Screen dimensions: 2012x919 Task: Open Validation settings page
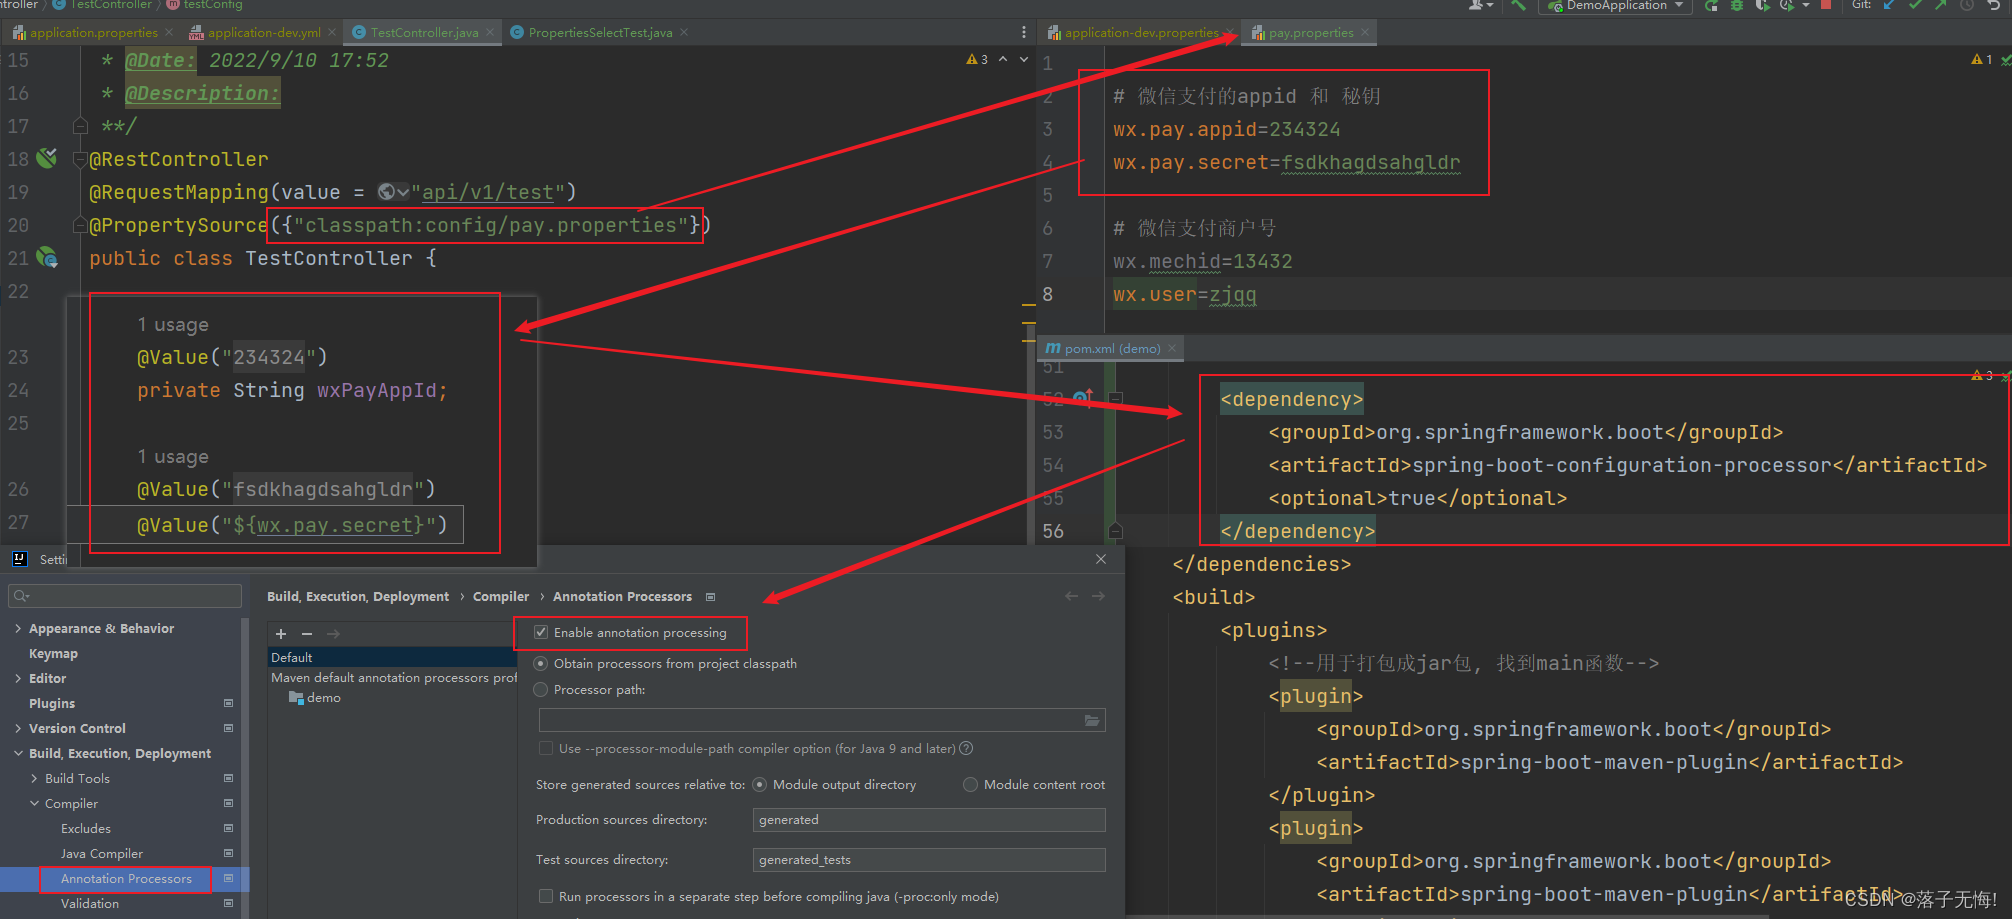90,903
